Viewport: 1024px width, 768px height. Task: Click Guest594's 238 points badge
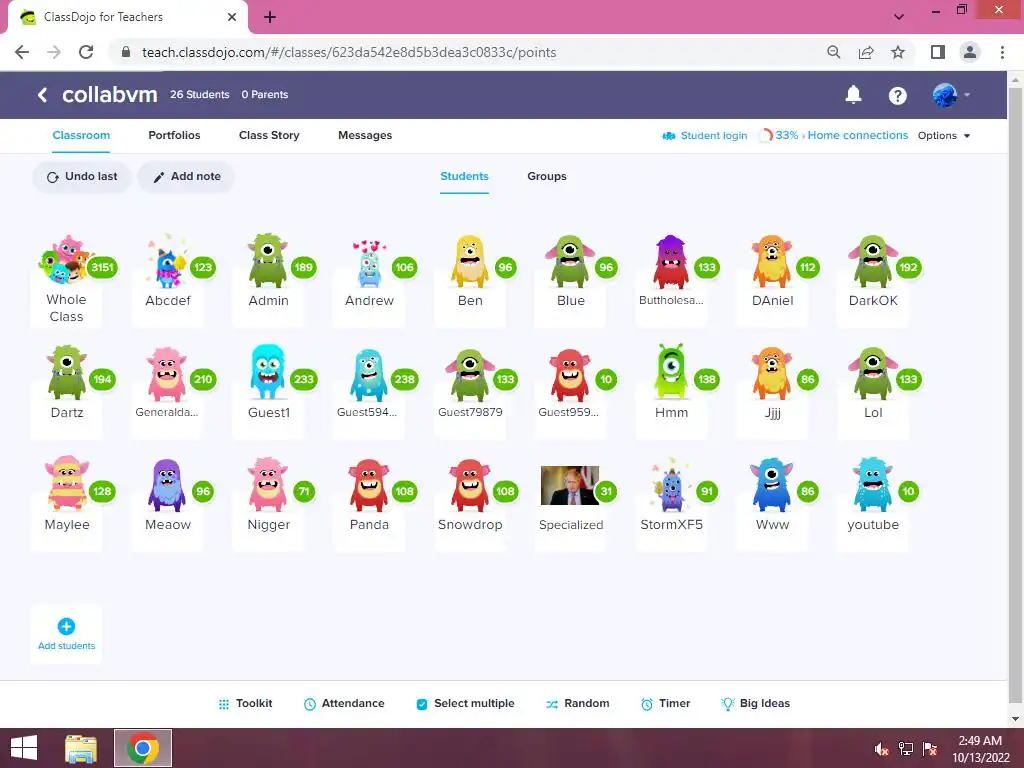(x=404, y=379)
